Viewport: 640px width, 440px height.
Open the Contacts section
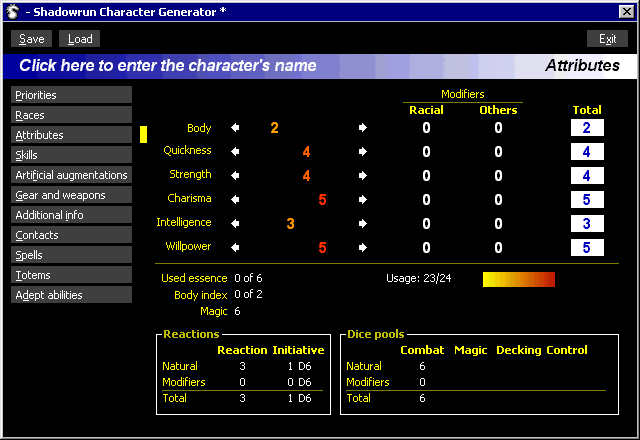pos(71,235)
